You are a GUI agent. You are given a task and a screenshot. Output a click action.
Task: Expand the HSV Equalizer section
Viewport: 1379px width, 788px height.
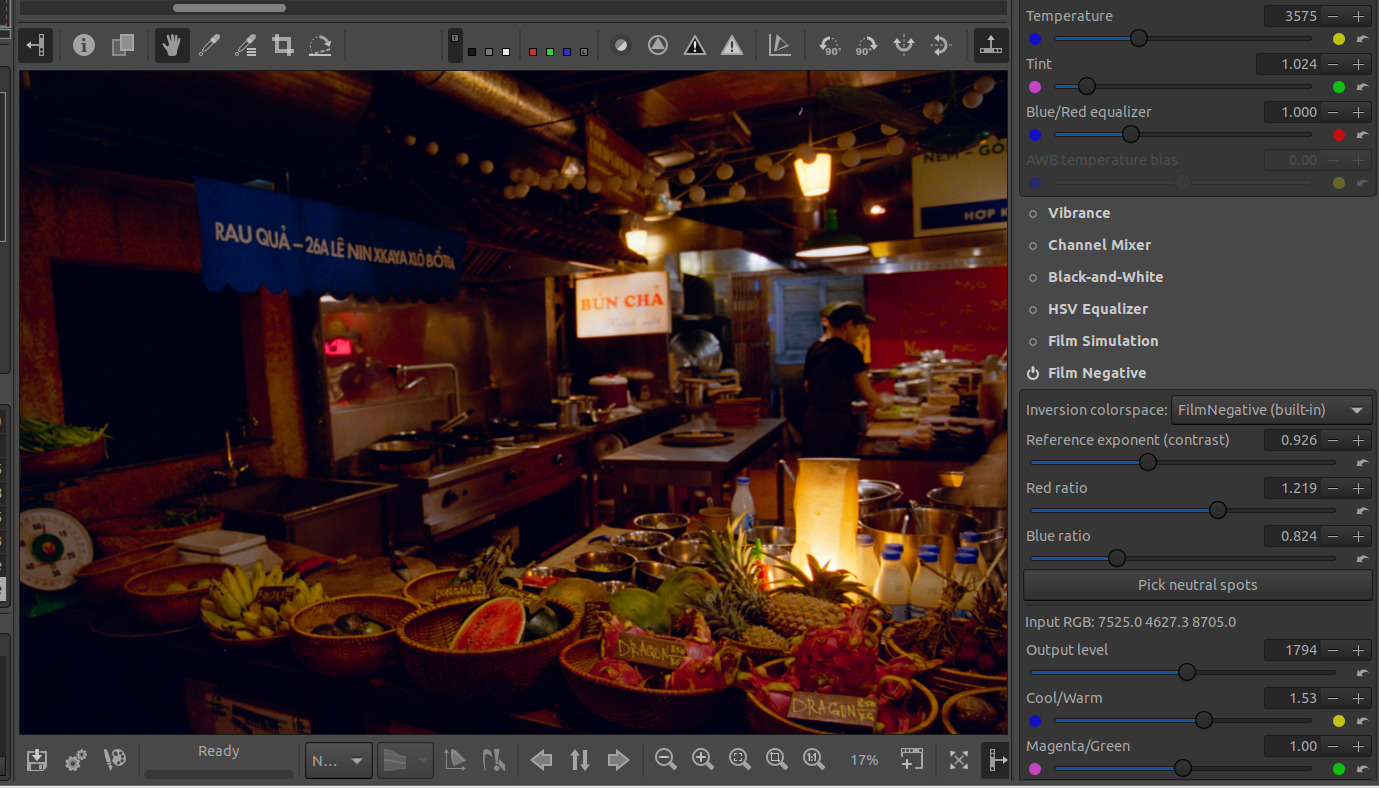coord(1097,309)
